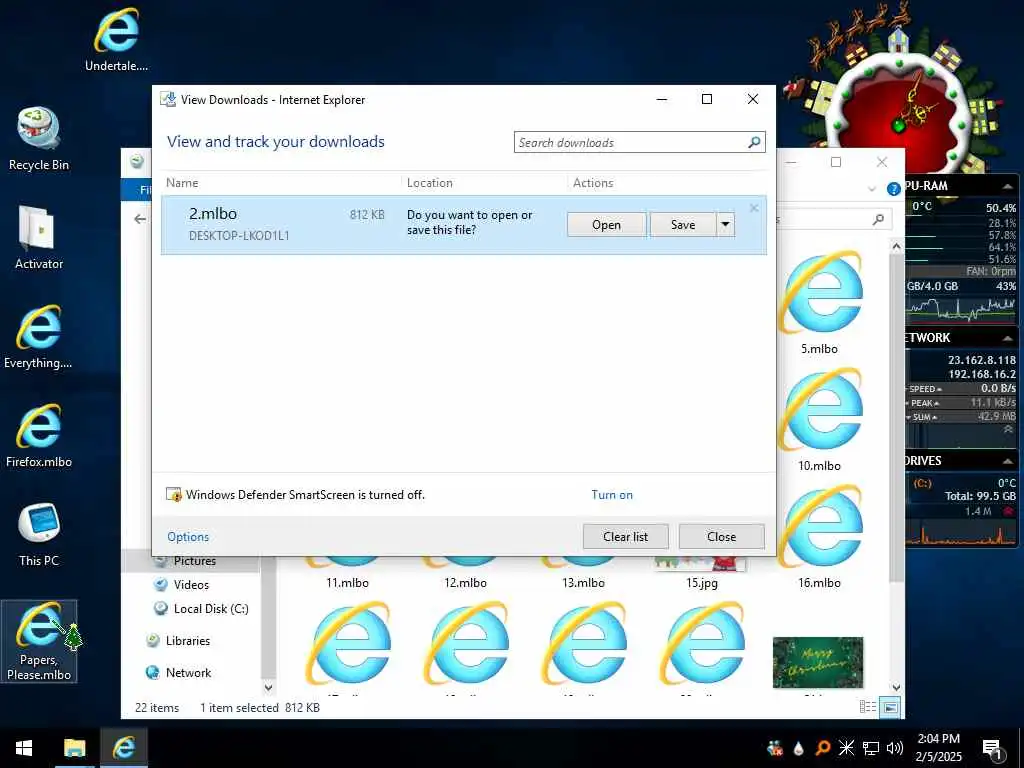Open the Action Center notifications icon
Viewport: 1024px width, 768px height.
pyautogui.click(x=992, y=749)
